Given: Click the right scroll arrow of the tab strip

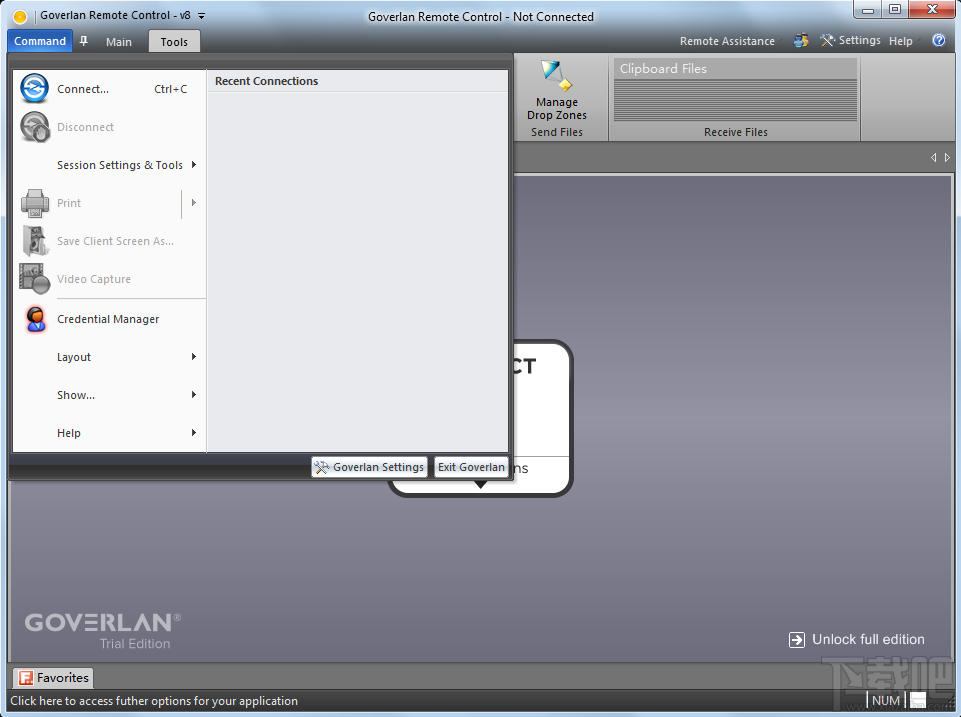Looking at the screenshot, I should [947, 157].
